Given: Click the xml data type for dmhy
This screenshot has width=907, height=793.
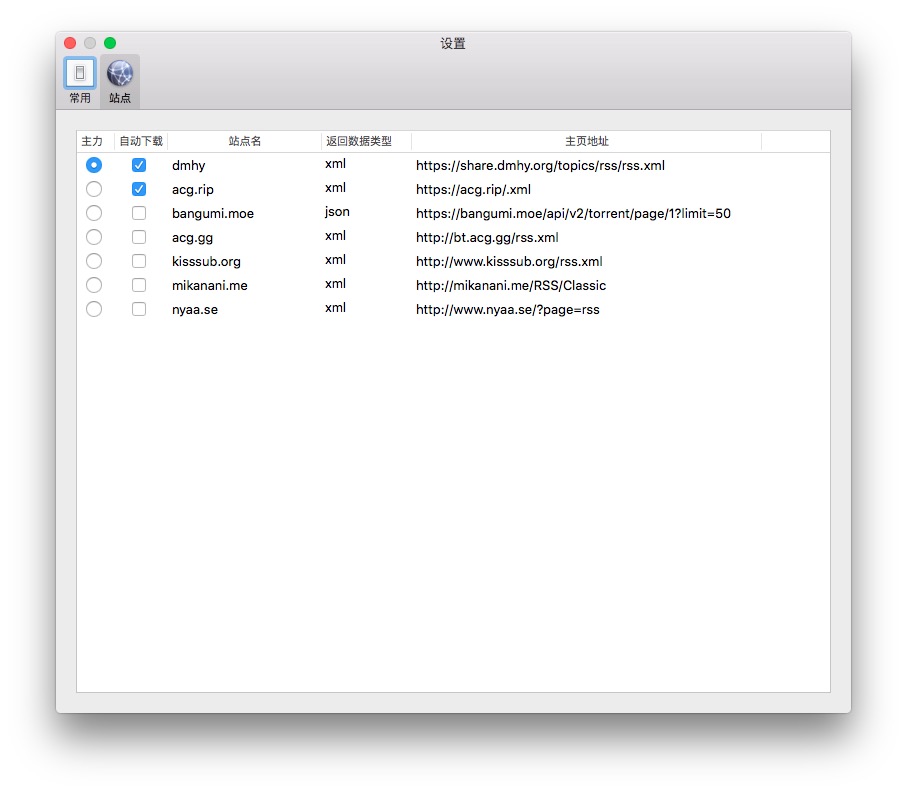Looking at the screenshot, I should tap(335, 164).
